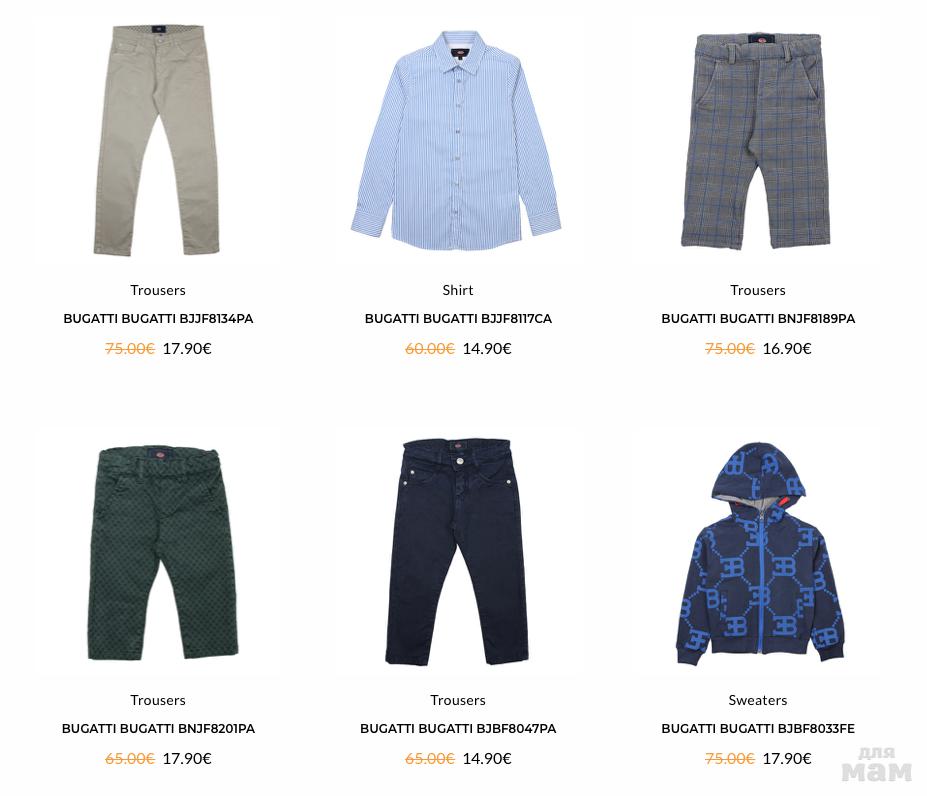Open product link BUGATTI BUGATTI BJBF8033FE
Viewport: 927px width, 796px height.
point(758,729)
